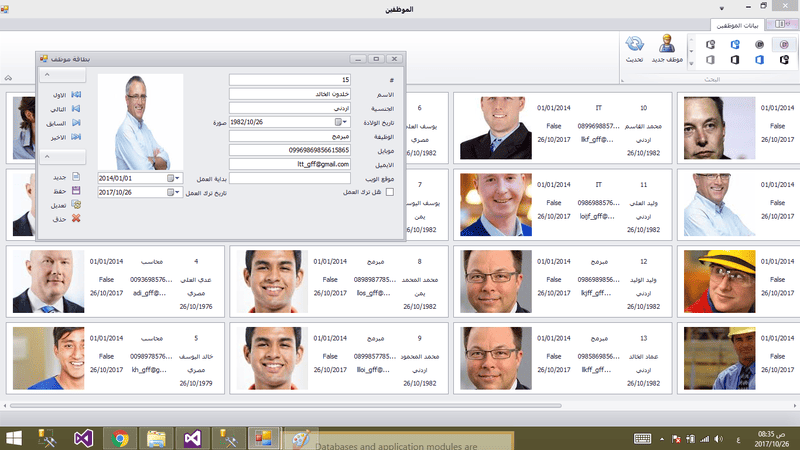Select the blue Office gallery icon in bottom row
800x450 pixels.
click(x=760, y=60)
